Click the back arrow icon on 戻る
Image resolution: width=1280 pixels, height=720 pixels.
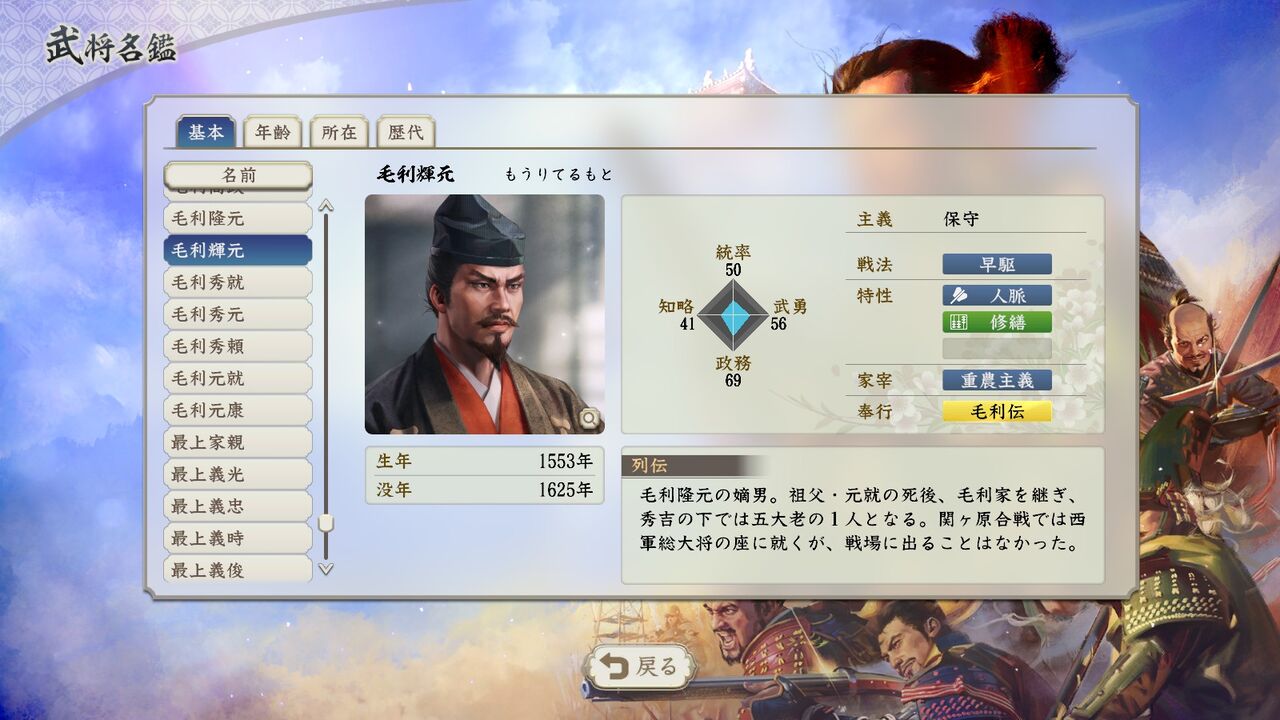(x=614, y=667)
